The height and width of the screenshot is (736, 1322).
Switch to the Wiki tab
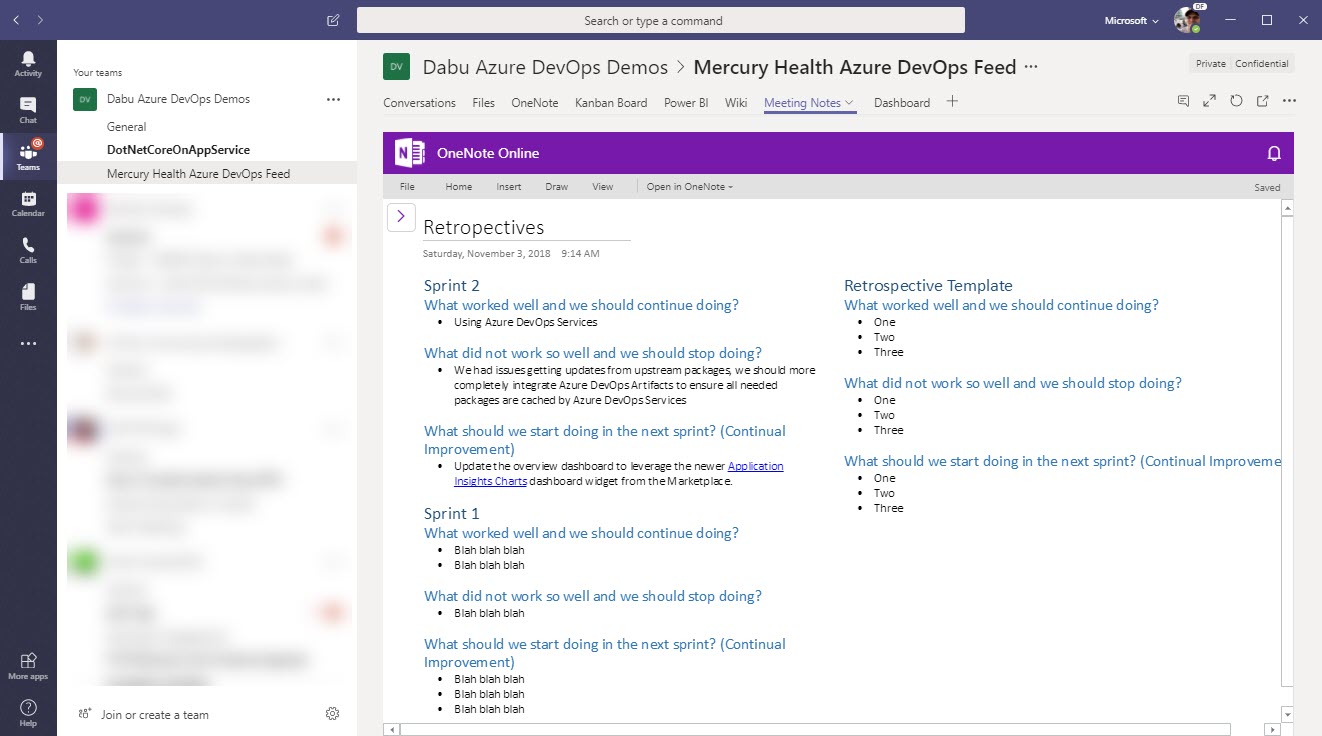click(736, 102)
